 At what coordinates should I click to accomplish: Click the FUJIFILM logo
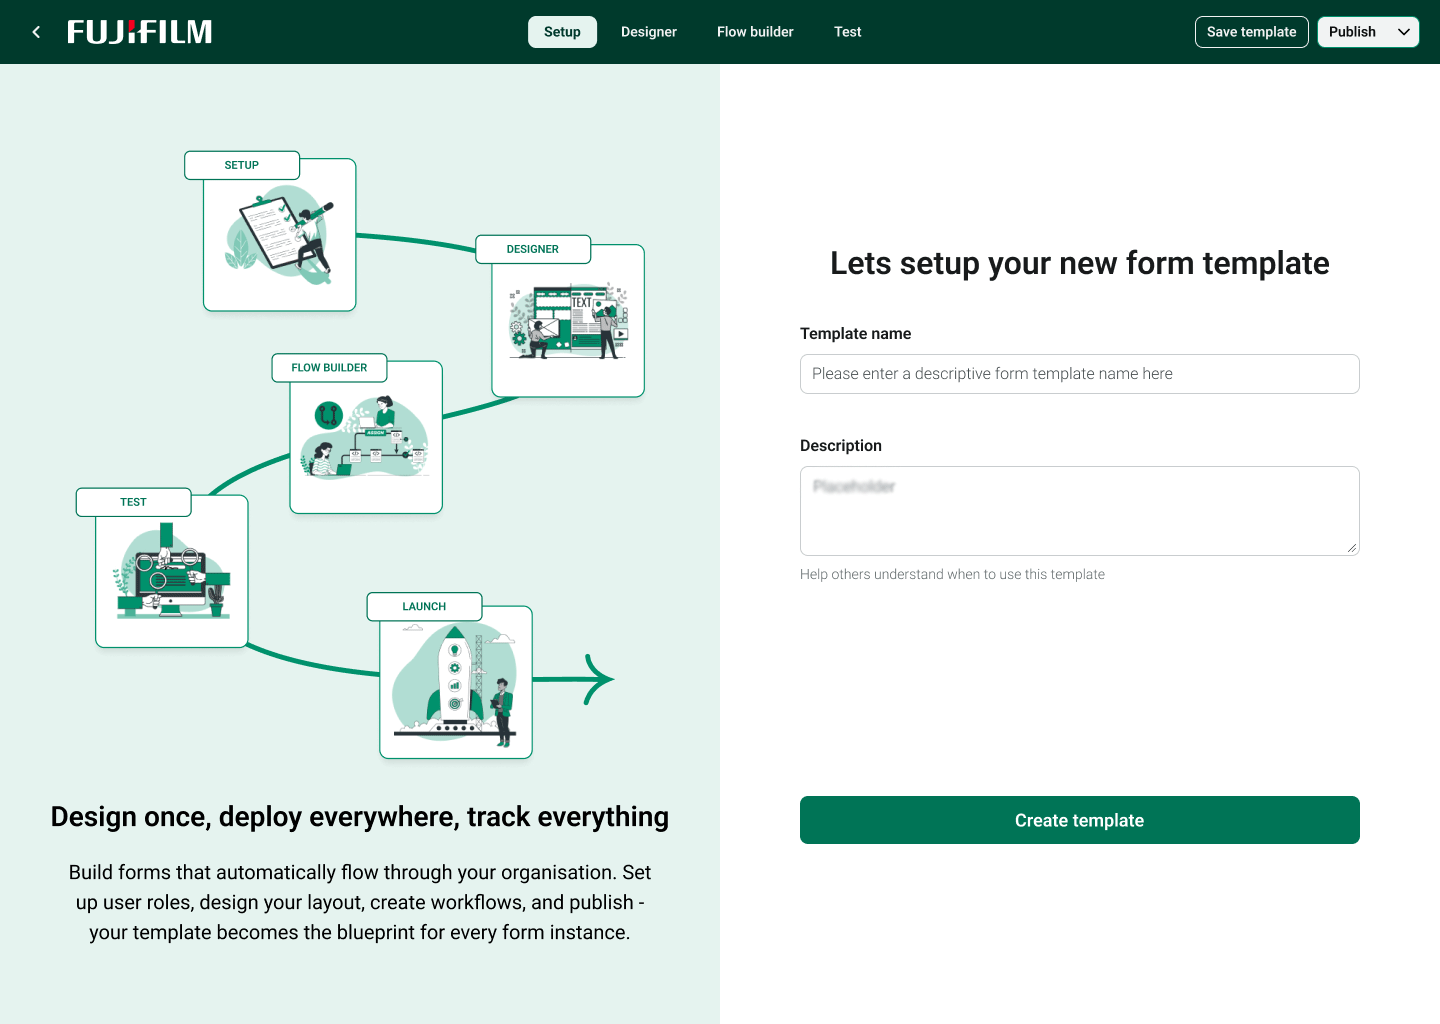(x=139, y=31)
